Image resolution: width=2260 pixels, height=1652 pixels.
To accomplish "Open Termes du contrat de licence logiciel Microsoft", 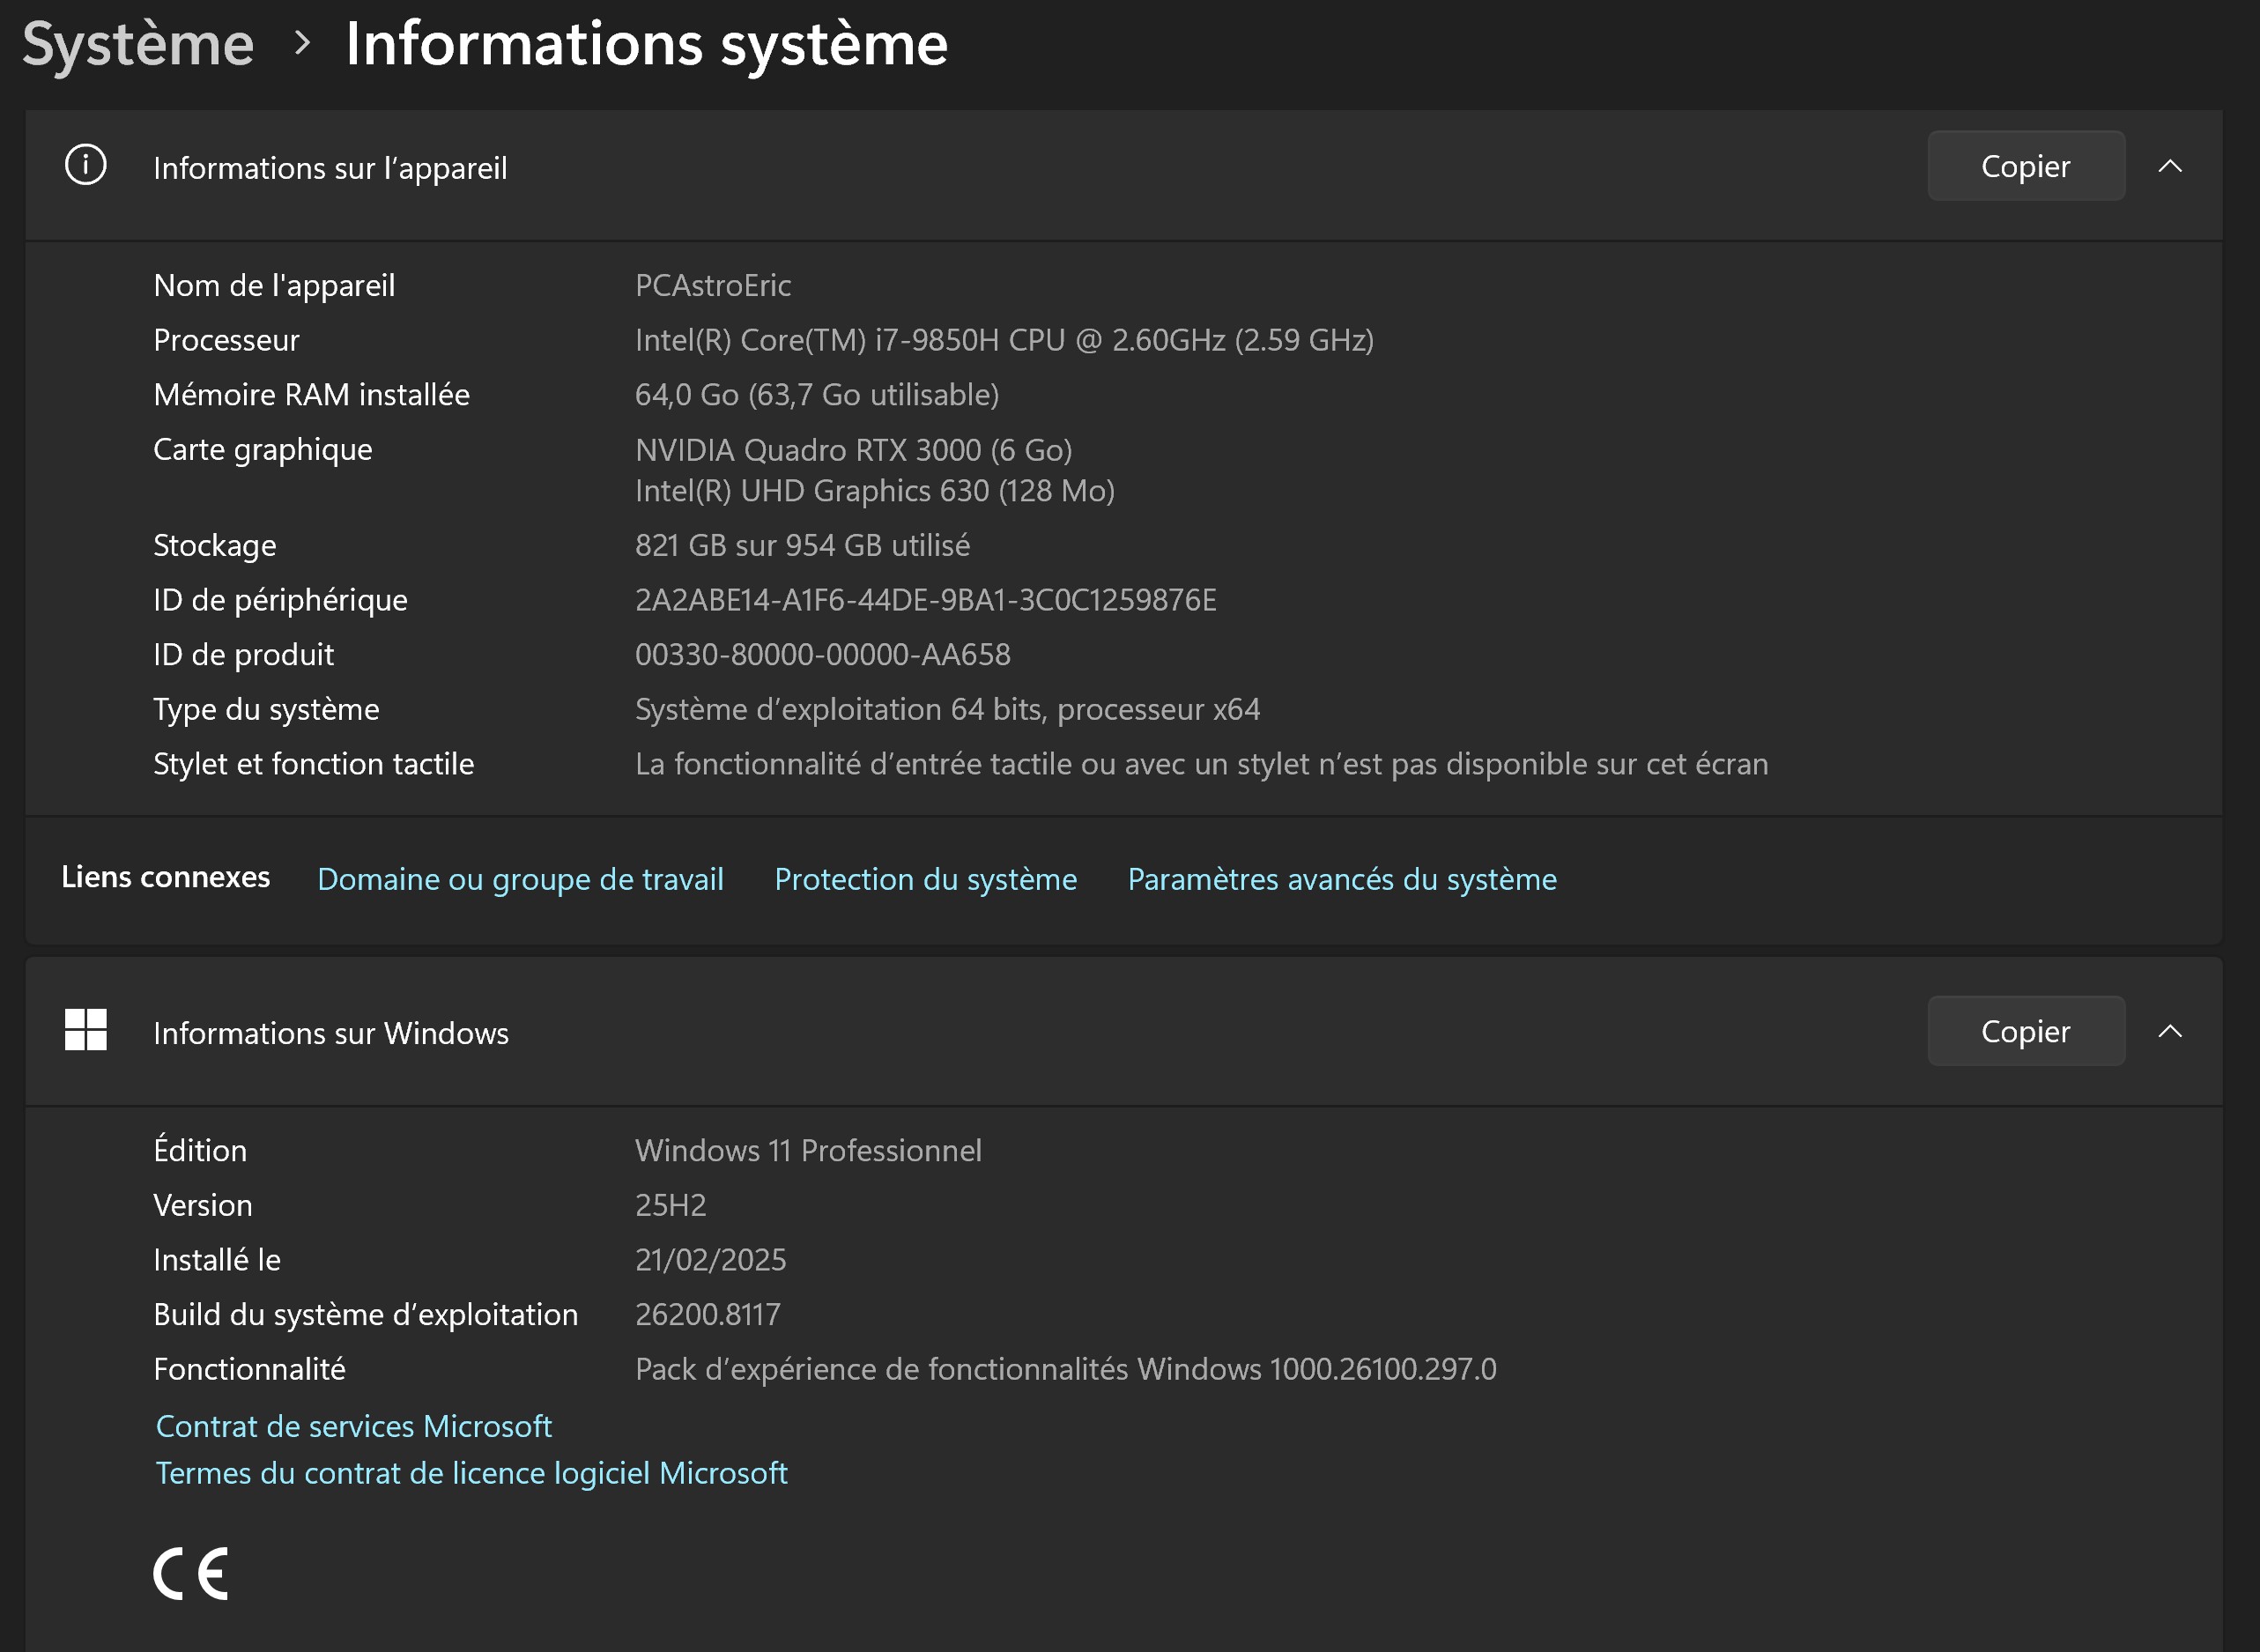I will (472, 1473).
